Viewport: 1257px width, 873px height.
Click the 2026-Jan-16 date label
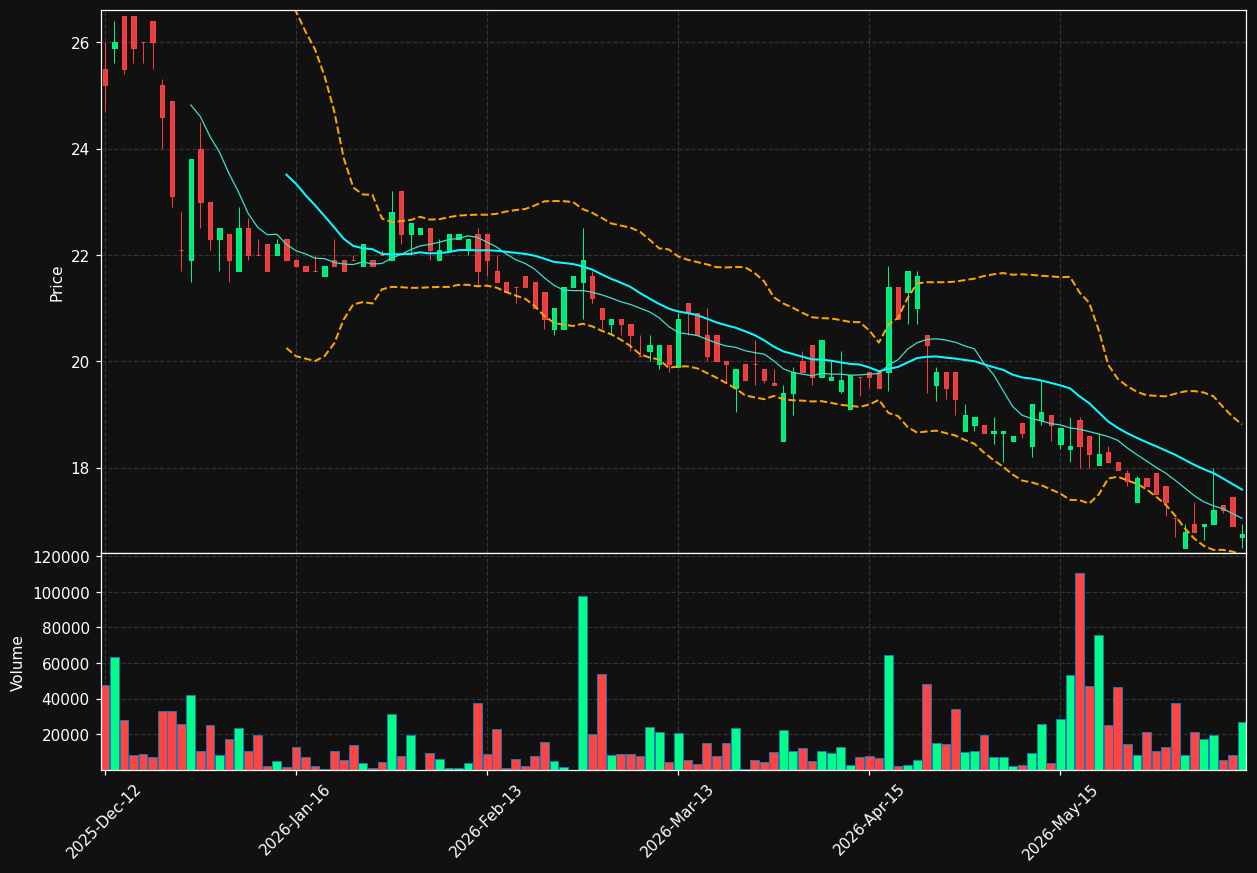click(x=295, y=822)
